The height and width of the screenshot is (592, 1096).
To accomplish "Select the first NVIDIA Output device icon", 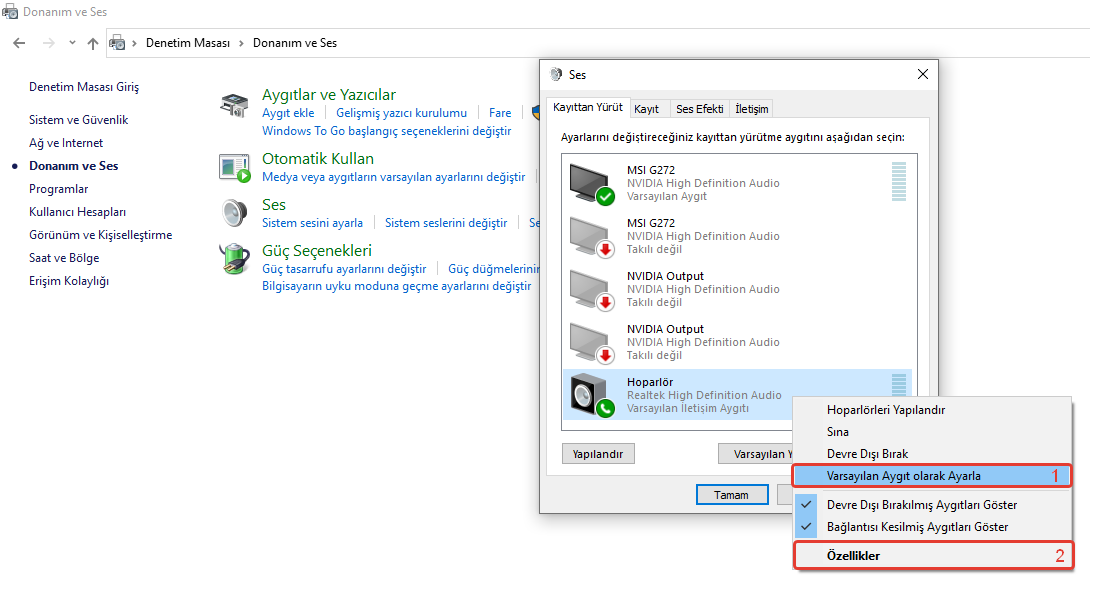I will [590, 289].
